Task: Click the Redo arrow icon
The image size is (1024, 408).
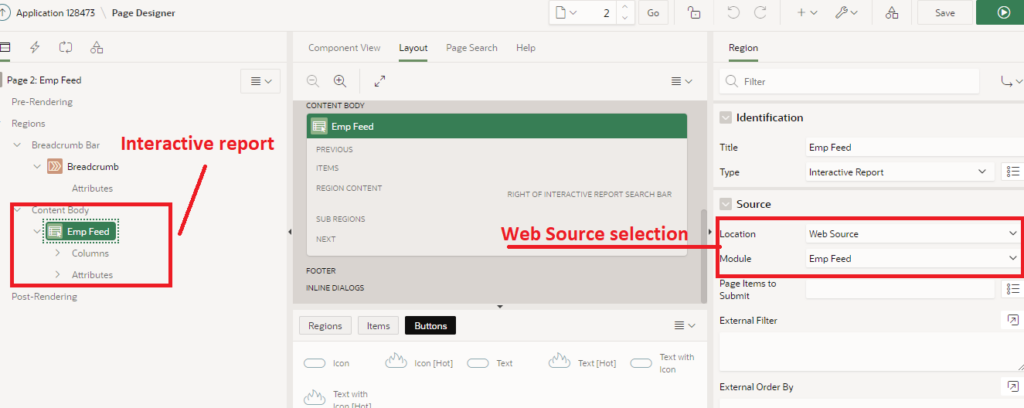Action: pyautogui.click(x=760, y=12)
